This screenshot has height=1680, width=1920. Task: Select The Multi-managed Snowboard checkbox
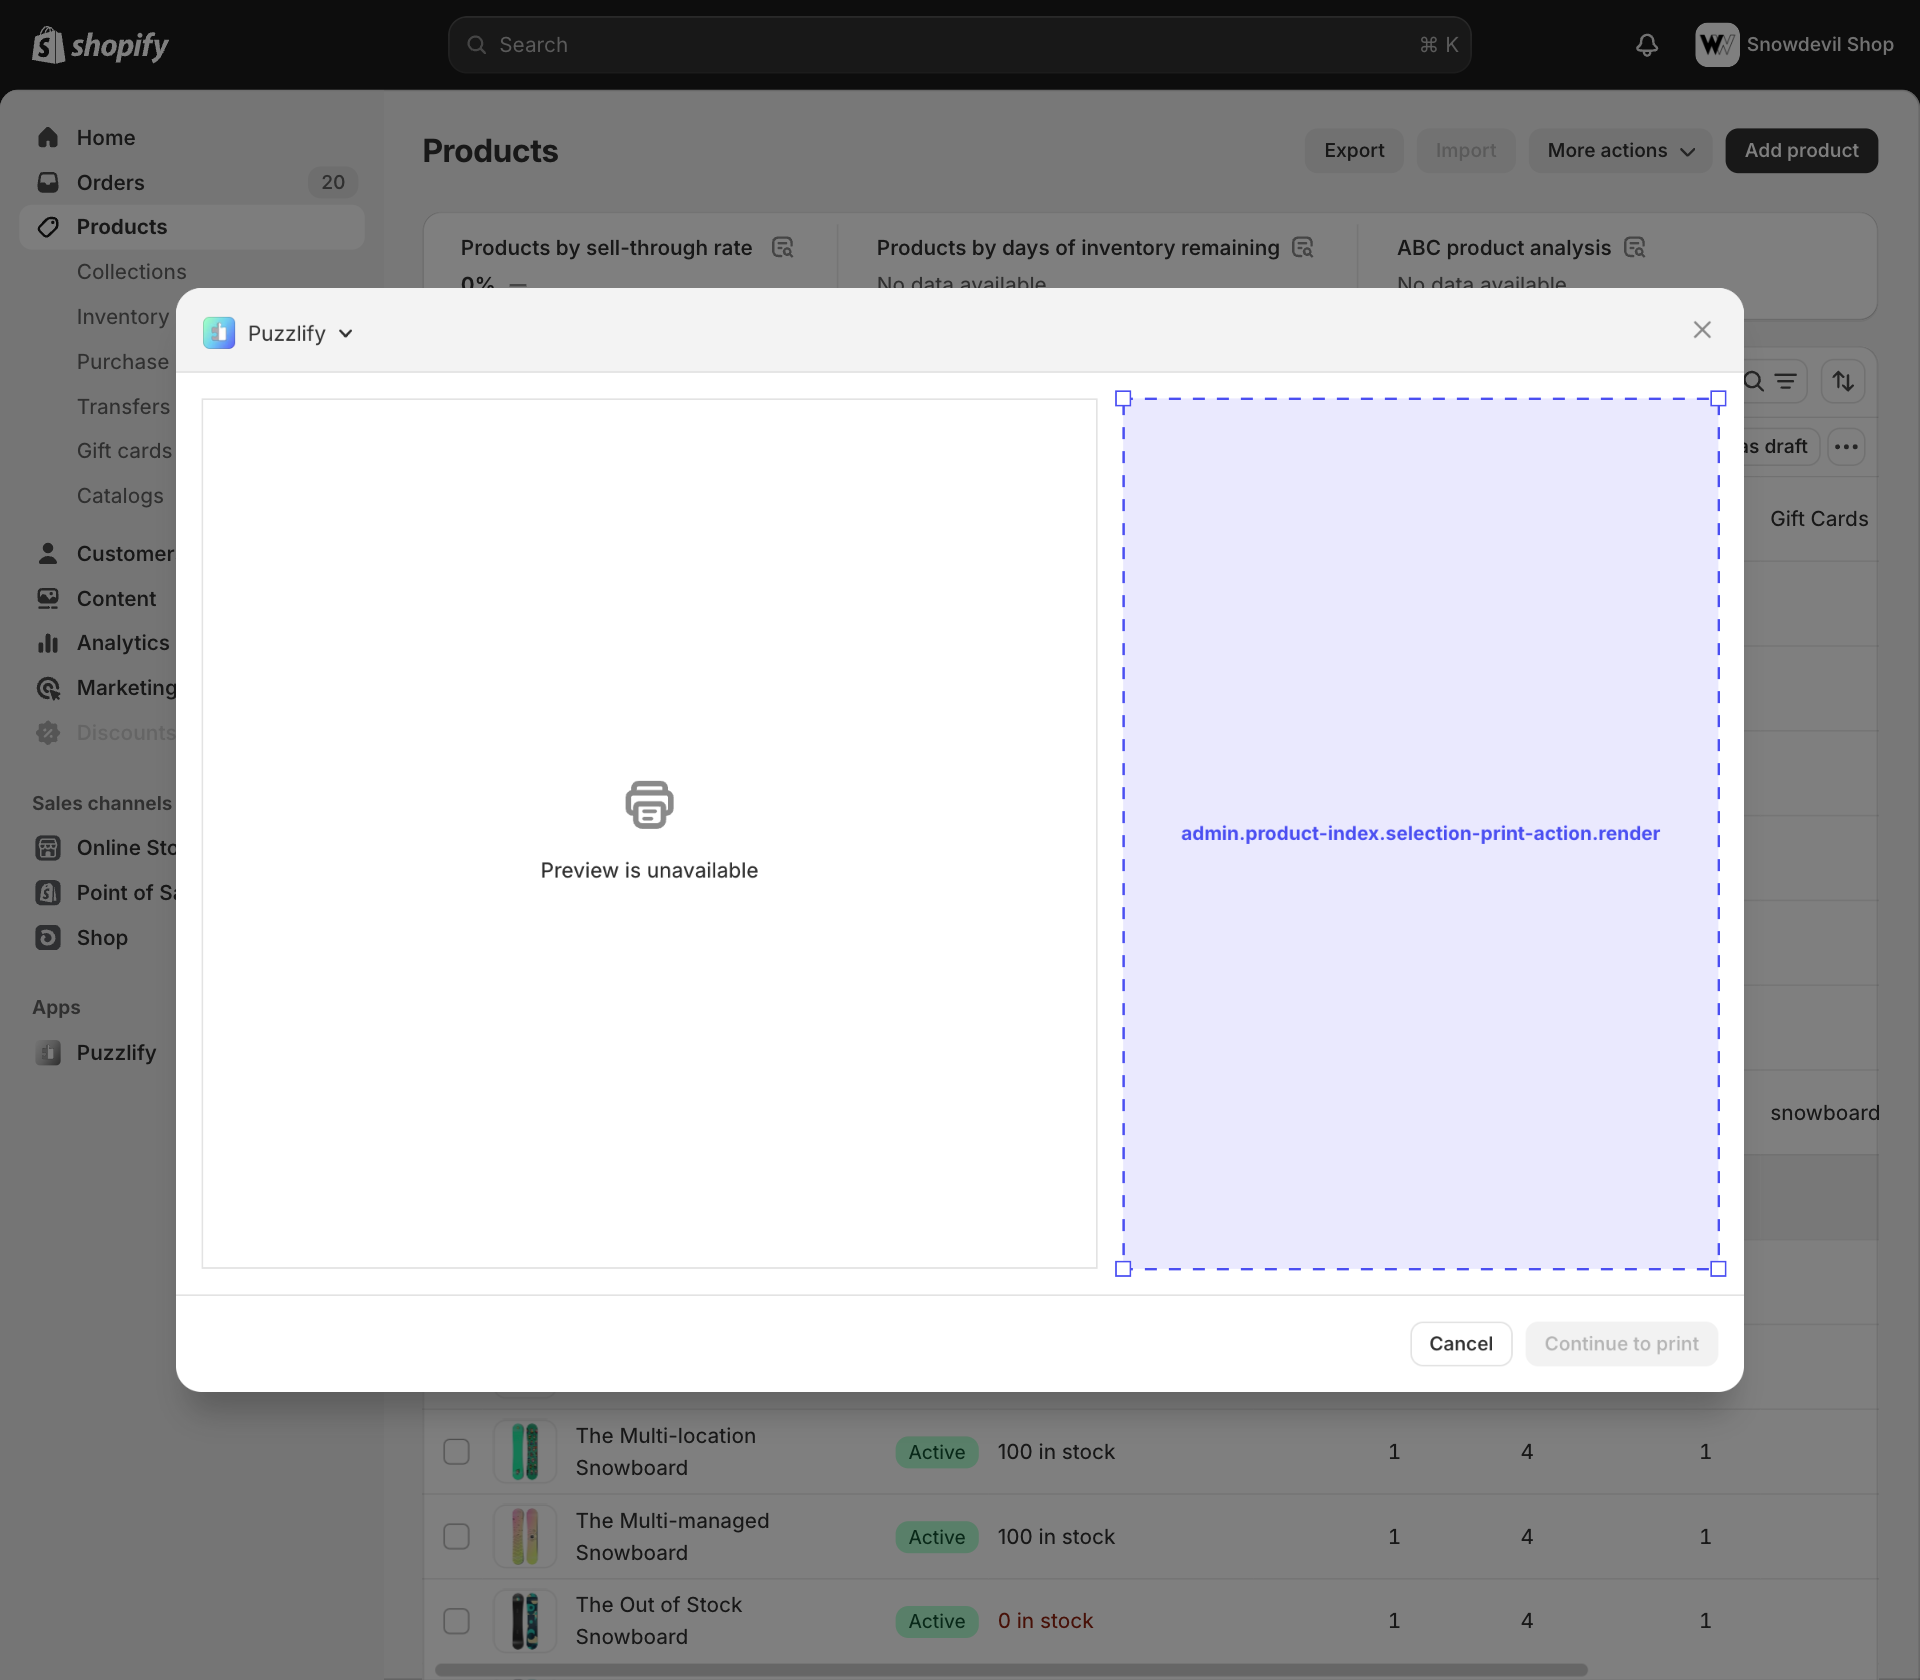click(456, 1536)
